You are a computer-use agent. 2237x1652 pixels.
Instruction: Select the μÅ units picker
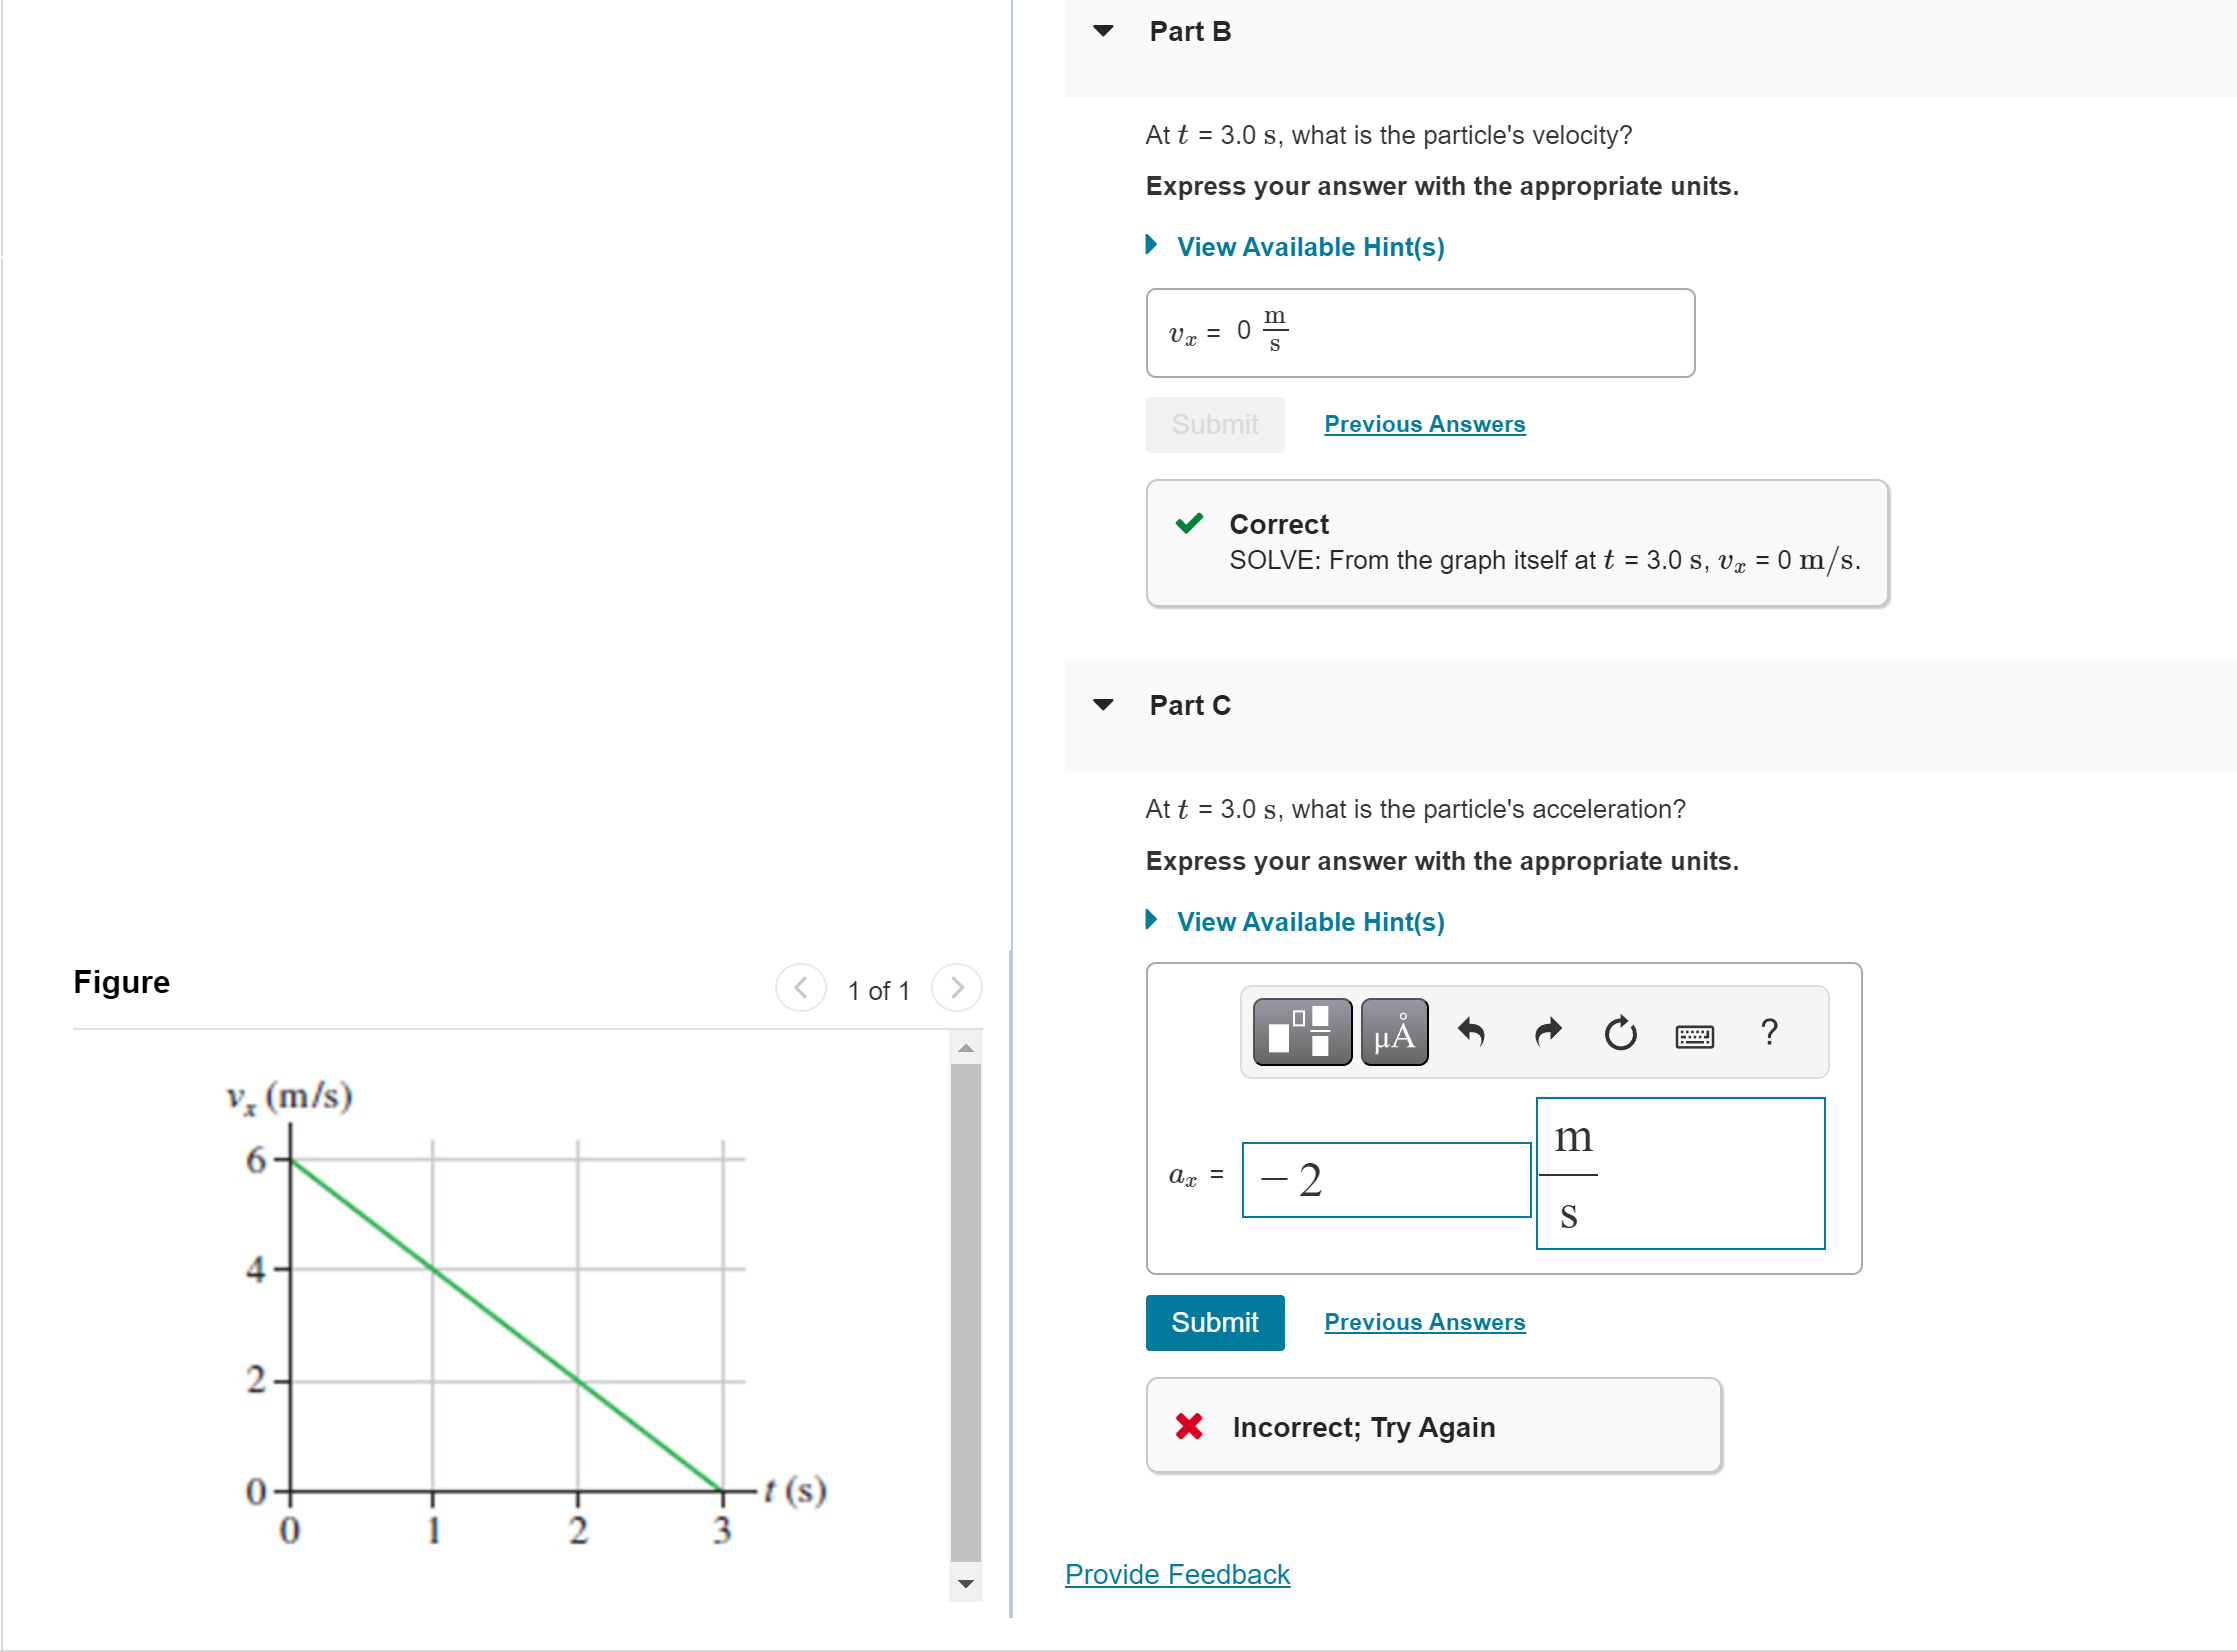[1392, 1032]
